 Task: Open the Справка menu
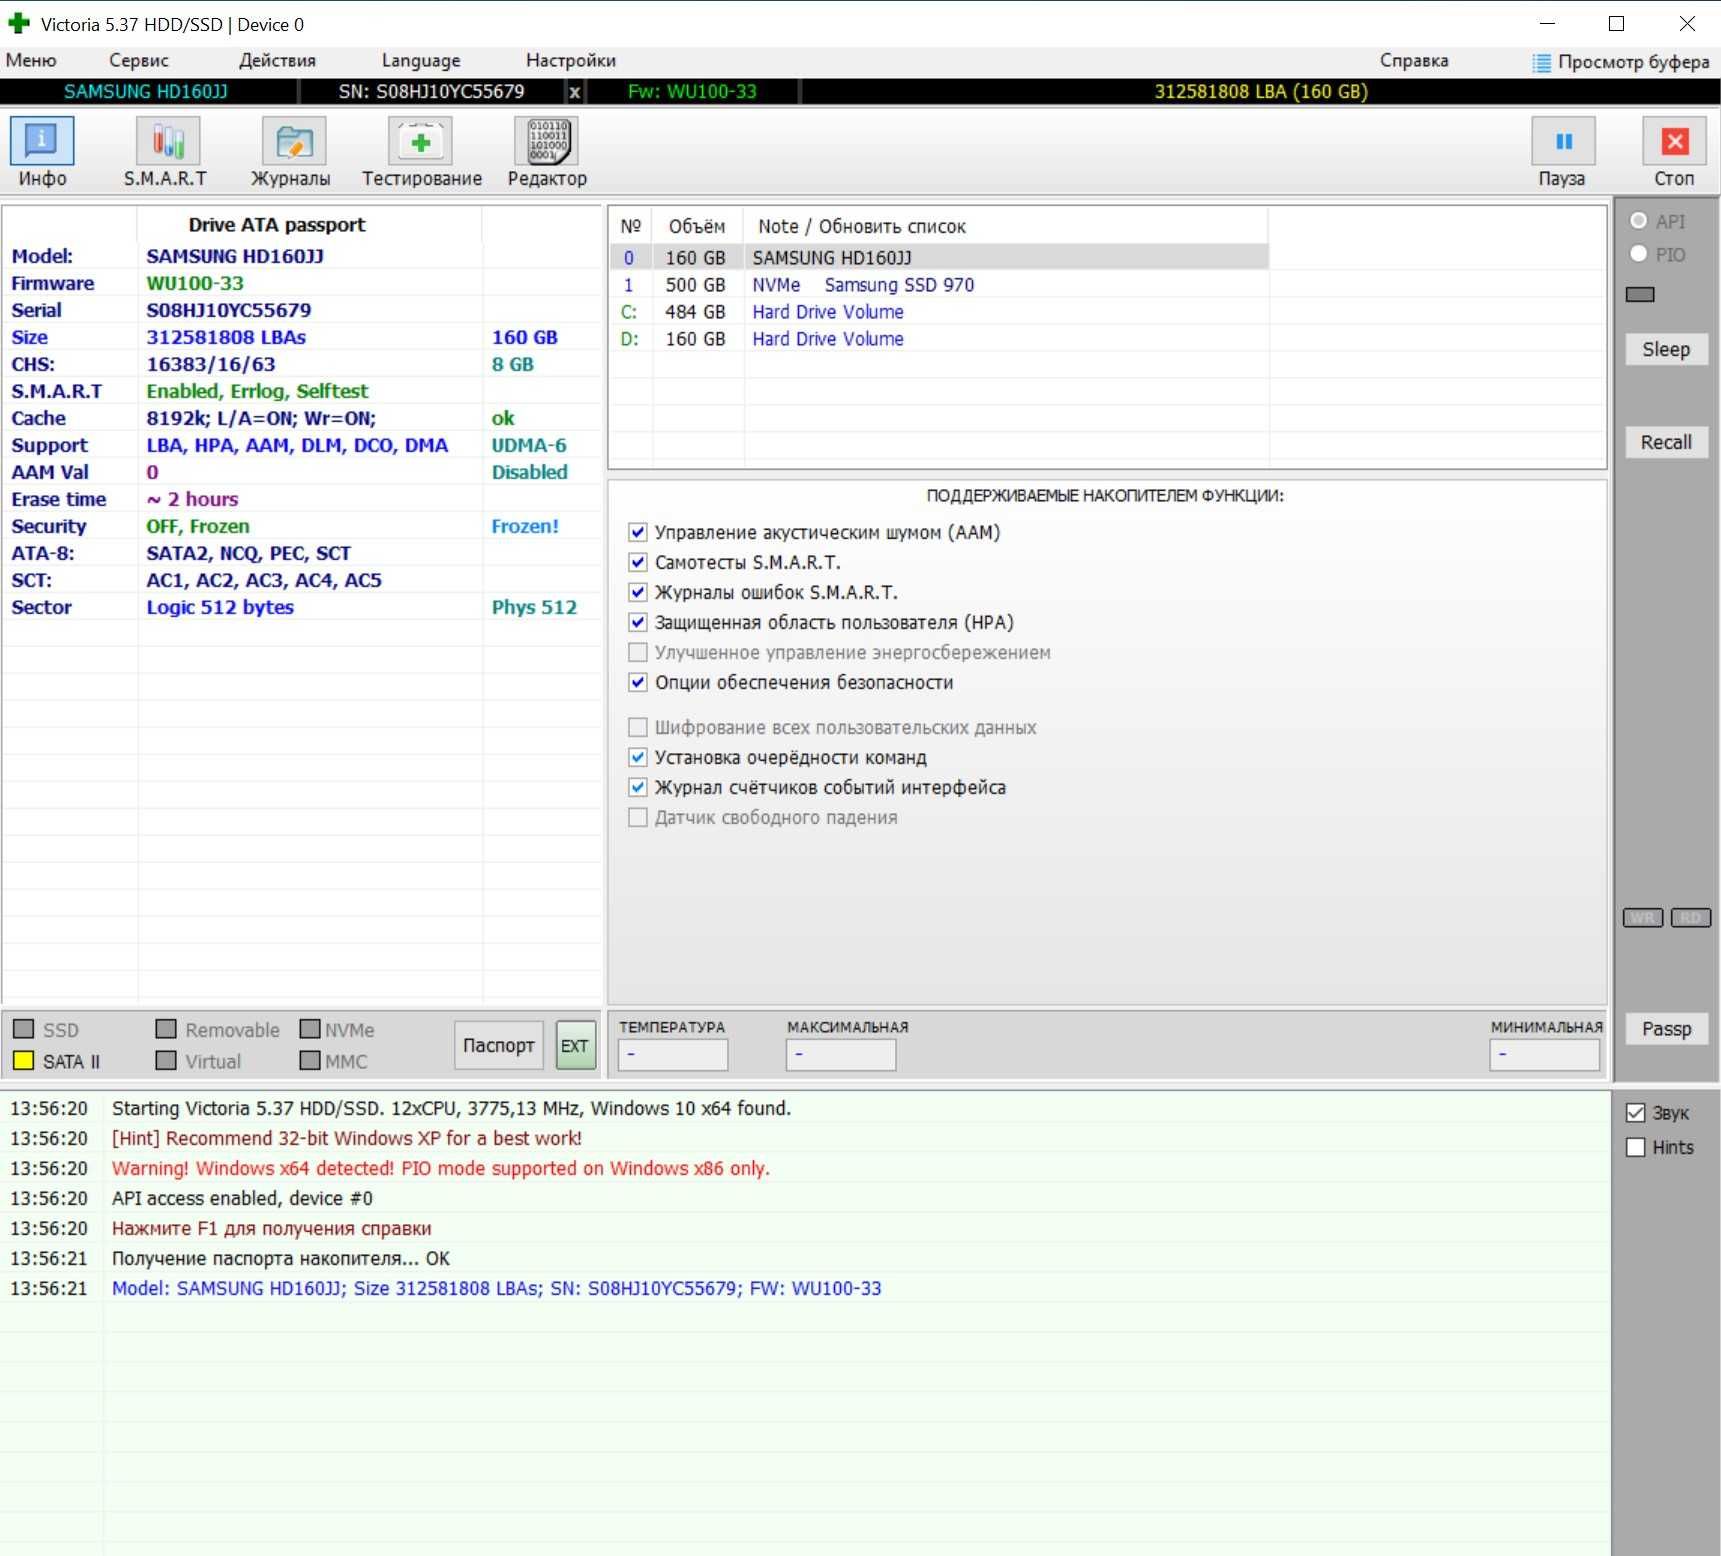(1414, 61)
